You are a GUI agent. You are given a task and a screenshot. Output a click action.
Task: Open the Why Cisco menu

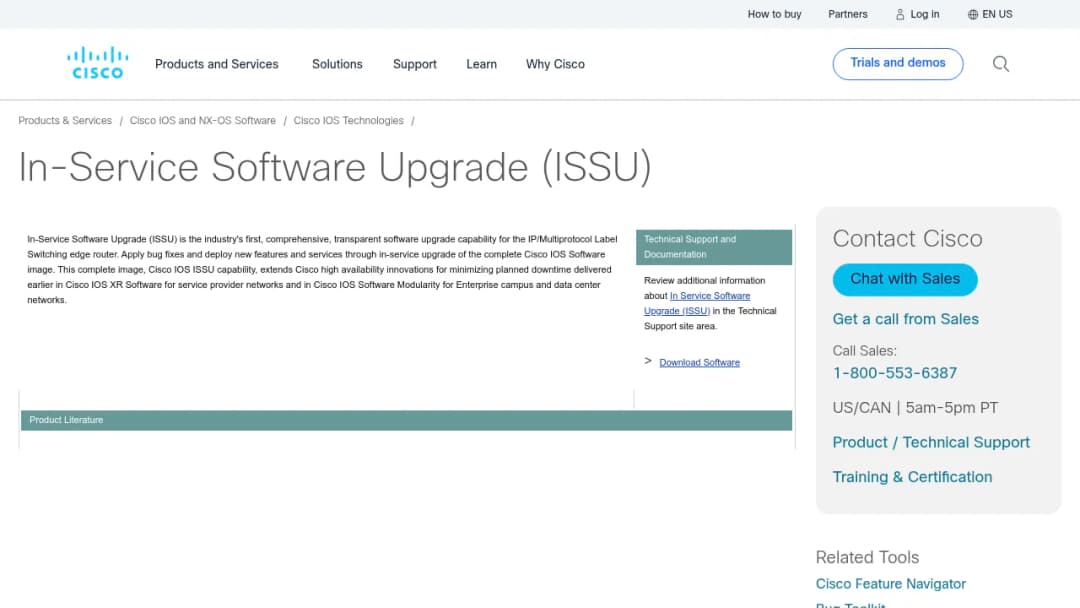555,64
